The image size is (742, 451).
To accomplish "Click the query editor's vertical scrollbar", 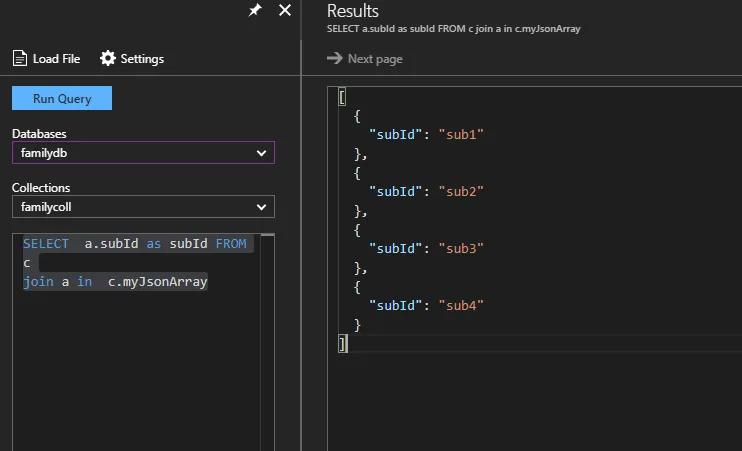I will pos(267,340).
